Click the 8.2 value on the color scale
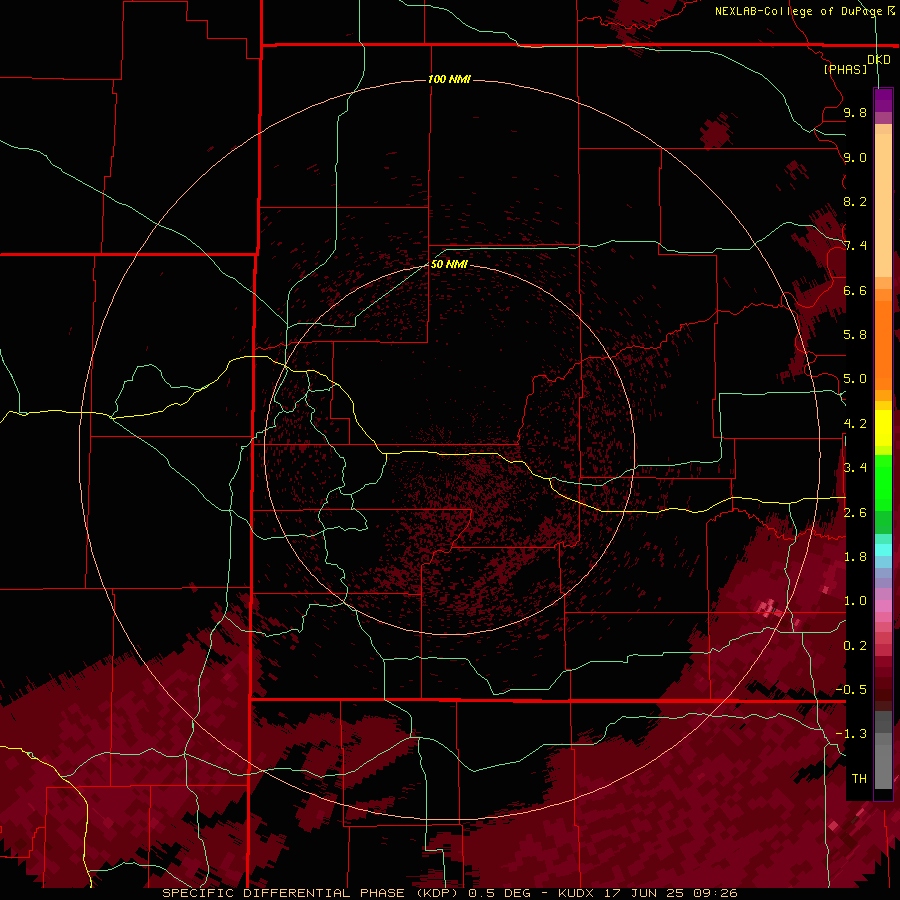Image resolution: width=900 pixels, height=900 pixels. coord(855,201)
